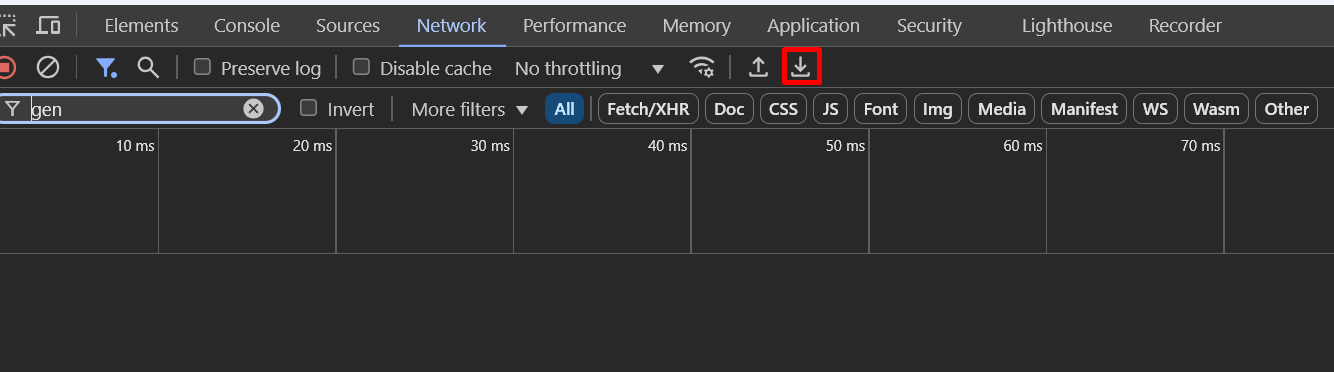This screenshot has width=1334, height=372.
Task: Enable the Preserve log checkbox
Action: coord(202,67)
